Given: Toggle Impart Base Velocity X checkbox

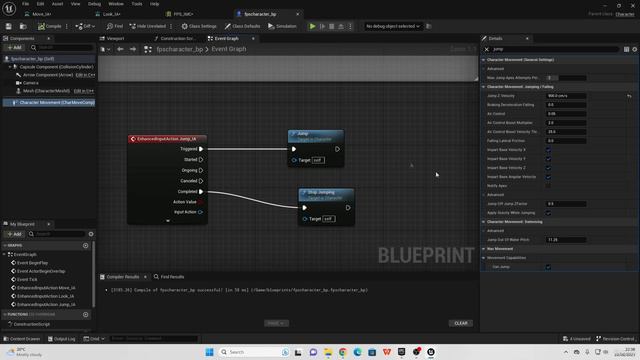Looking at the screenshot, I should tap(548, 150).
